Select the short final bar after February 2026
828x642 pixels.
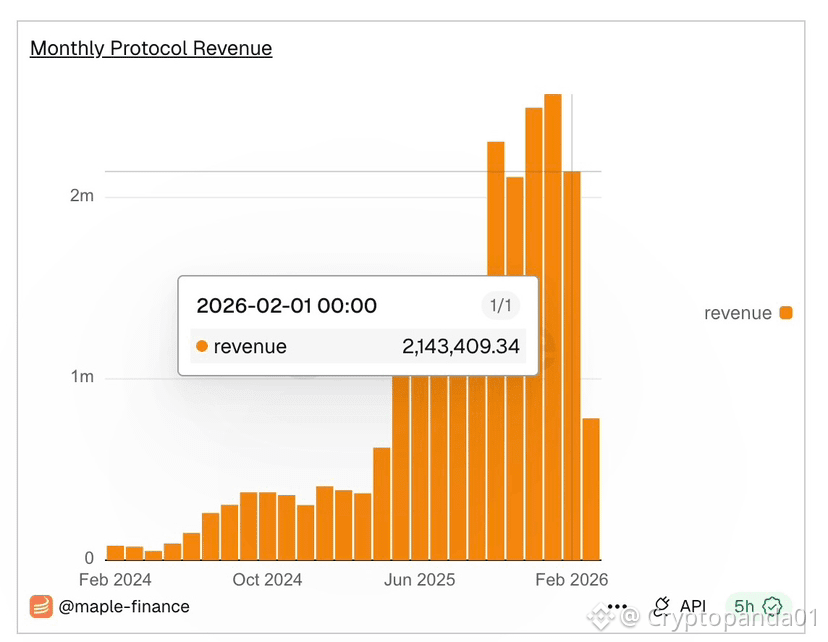[591, 489]
